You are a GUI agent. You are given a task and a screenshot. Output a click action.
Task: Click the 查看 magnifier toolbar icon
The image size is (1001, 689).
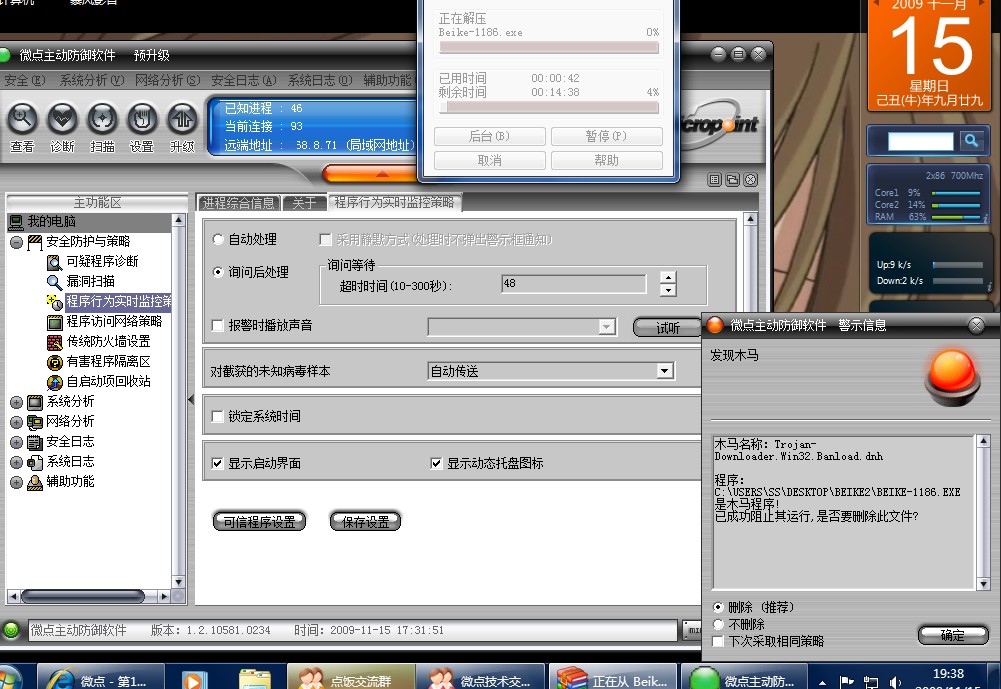[x=22, y=119]
